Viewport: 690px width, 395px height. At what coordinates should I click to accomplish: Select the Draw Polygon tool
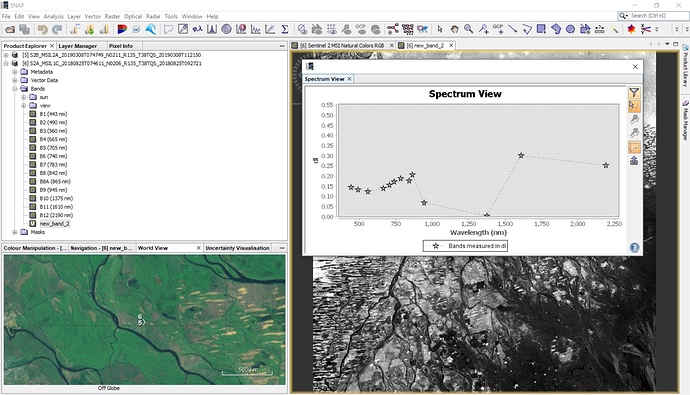[556, 29]
